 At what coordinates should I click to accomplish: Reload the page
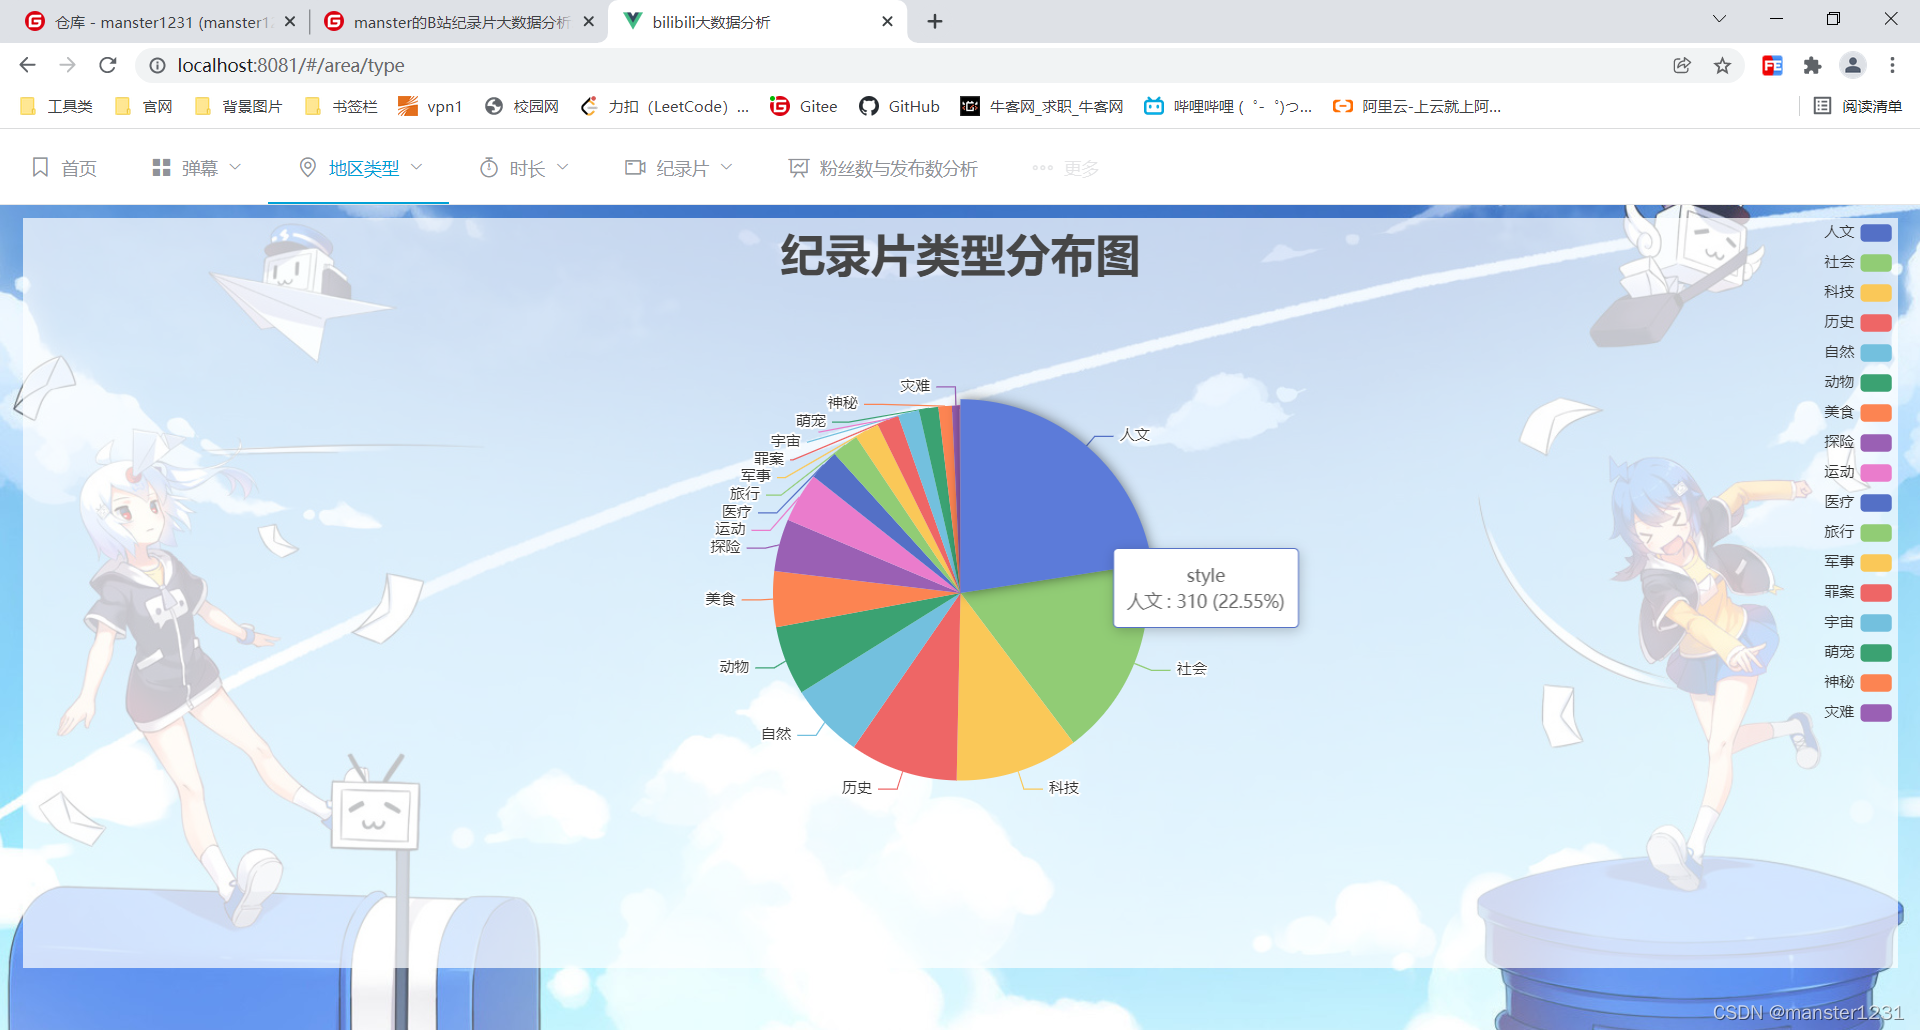click(108, 65)
